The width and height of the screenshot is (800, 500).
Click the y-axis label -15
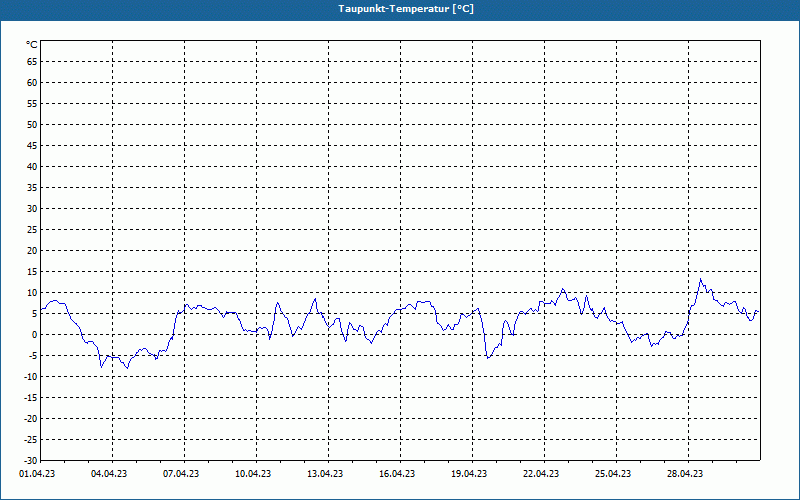pos(31,397)
